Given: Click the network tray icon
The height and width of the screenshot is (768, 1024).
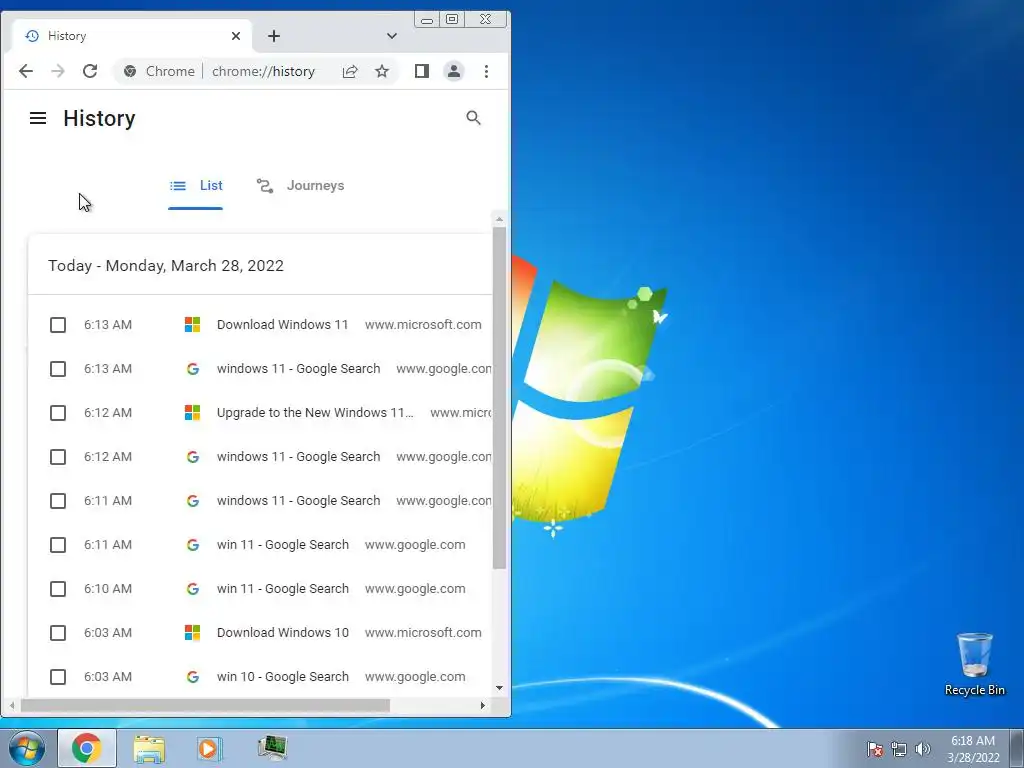Looking at the screenshot, I should click(899, 749).
